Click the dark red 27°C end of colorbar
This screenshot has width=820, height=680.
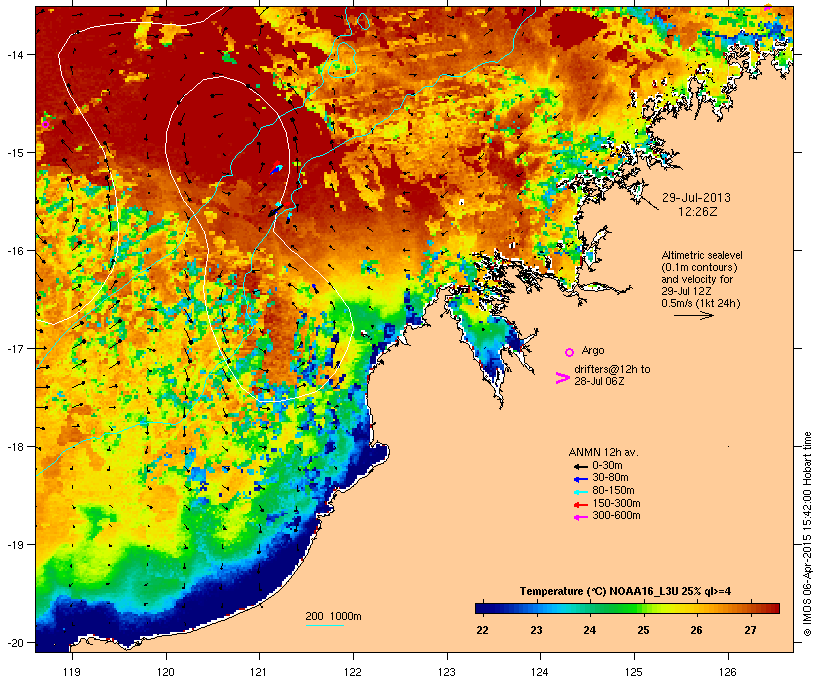773,608
